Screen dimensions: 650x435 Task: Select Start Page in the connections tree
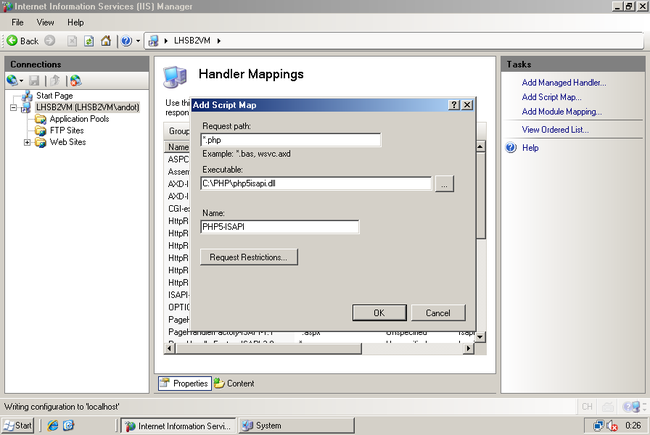54,95
